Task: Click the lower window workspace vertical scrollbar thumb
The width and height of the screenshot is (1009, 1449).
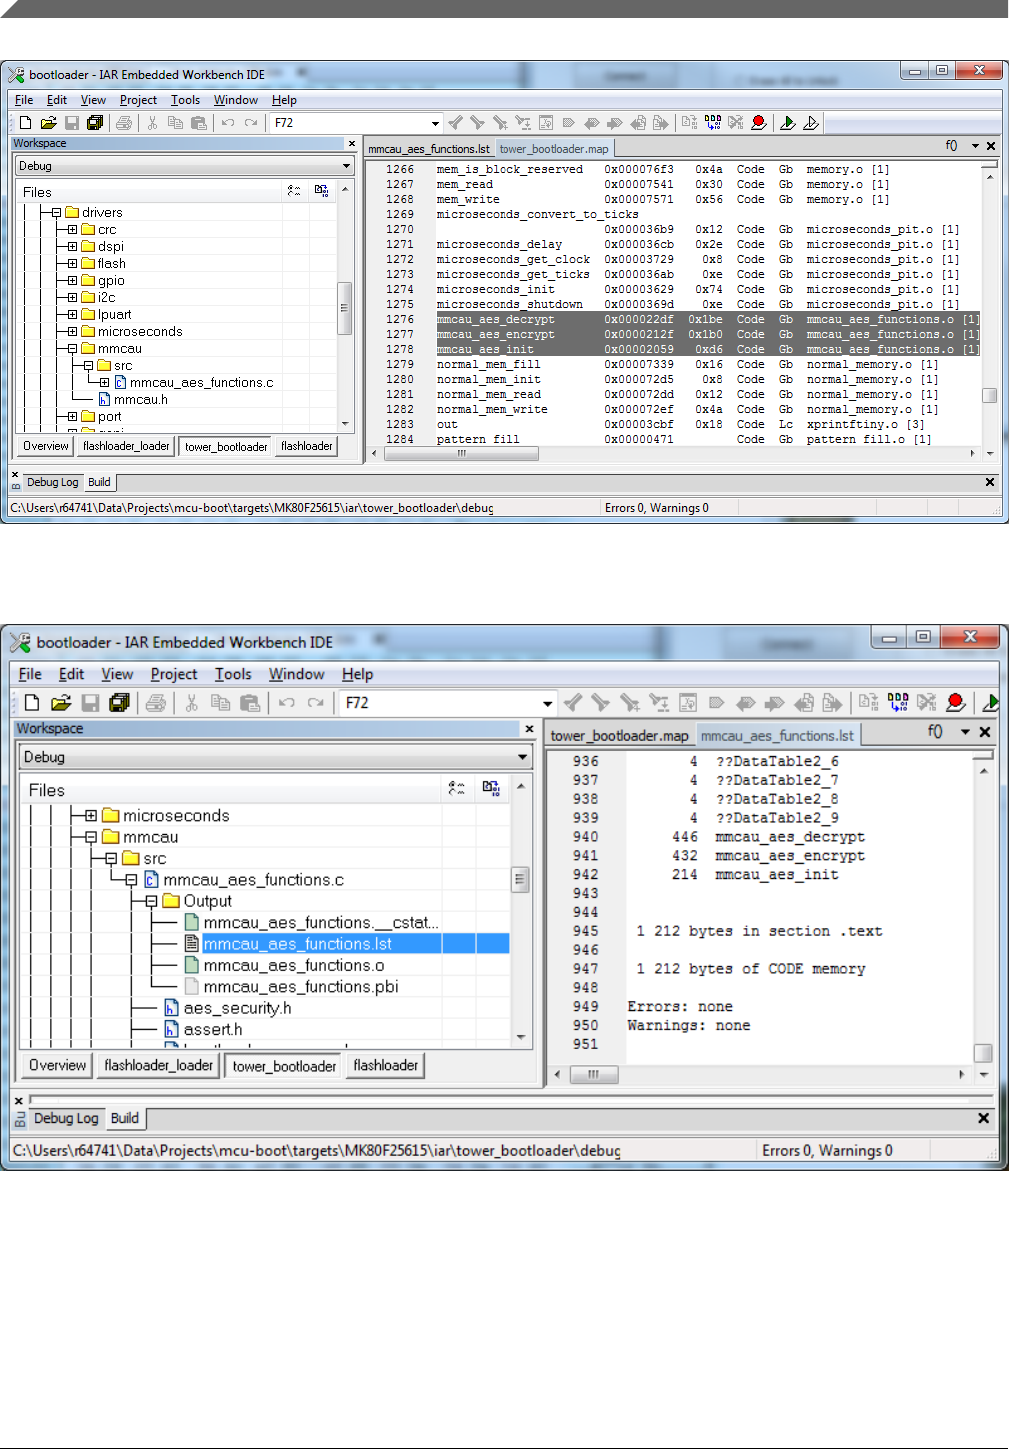Action: 520,880
